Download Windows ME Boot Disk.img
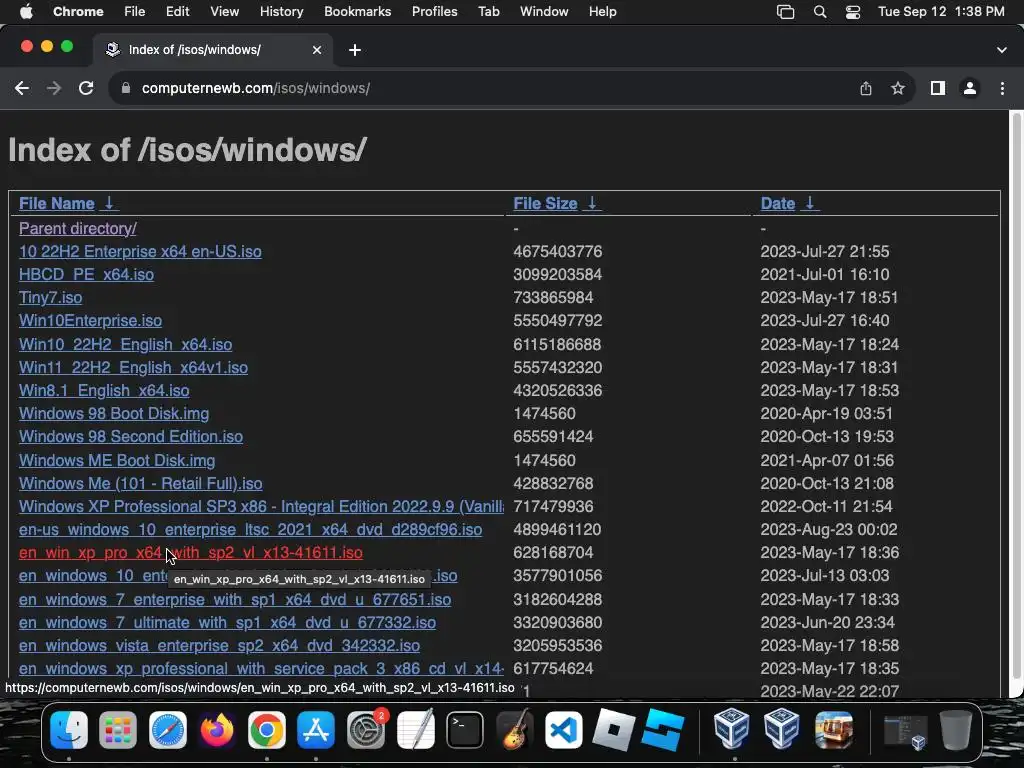Screen dimensions: 1024x768 117,460
